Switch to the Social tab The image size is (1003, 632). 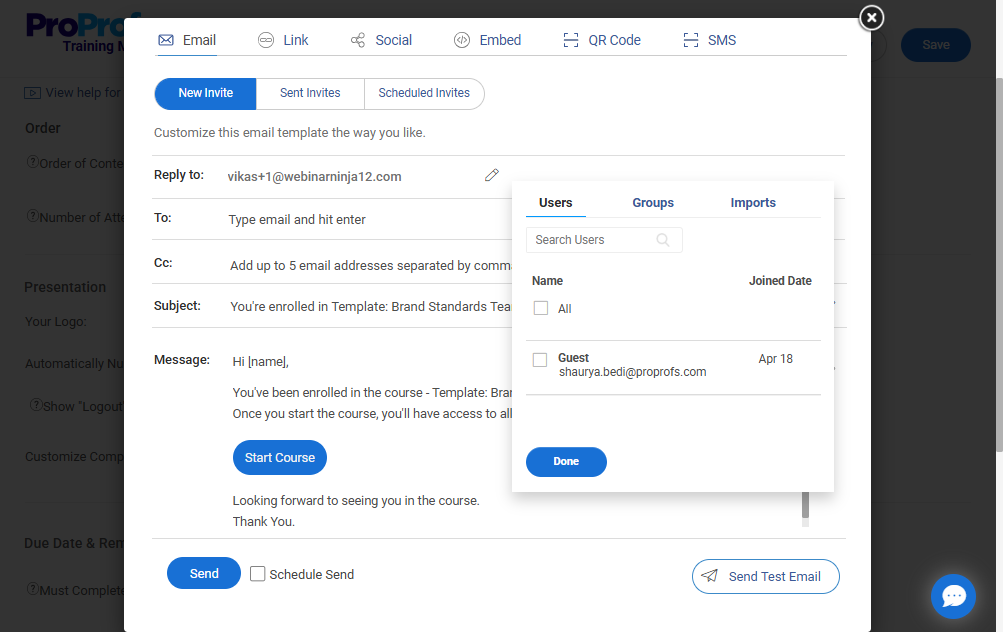(x=381, y=40)
